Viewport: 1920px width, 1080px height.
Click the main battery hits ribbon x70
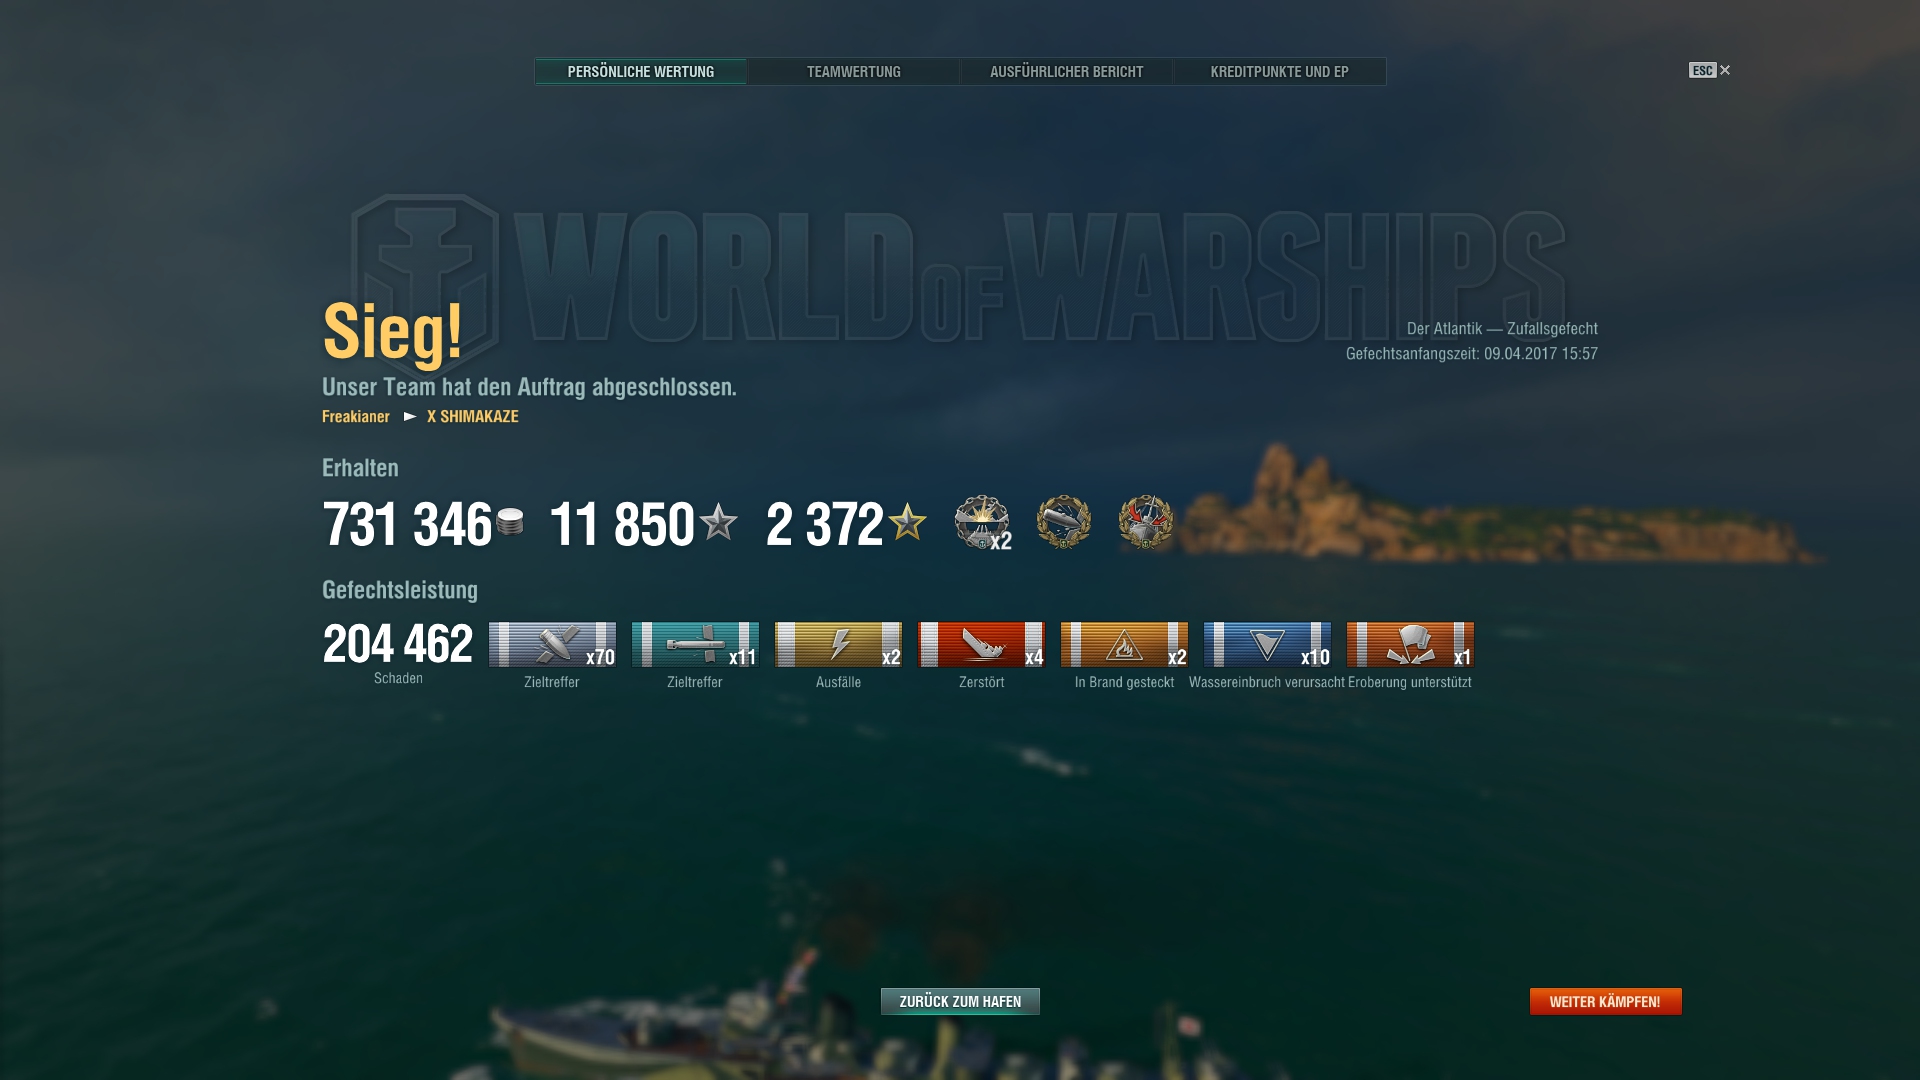pyautogui.click(x=552, y=644)
